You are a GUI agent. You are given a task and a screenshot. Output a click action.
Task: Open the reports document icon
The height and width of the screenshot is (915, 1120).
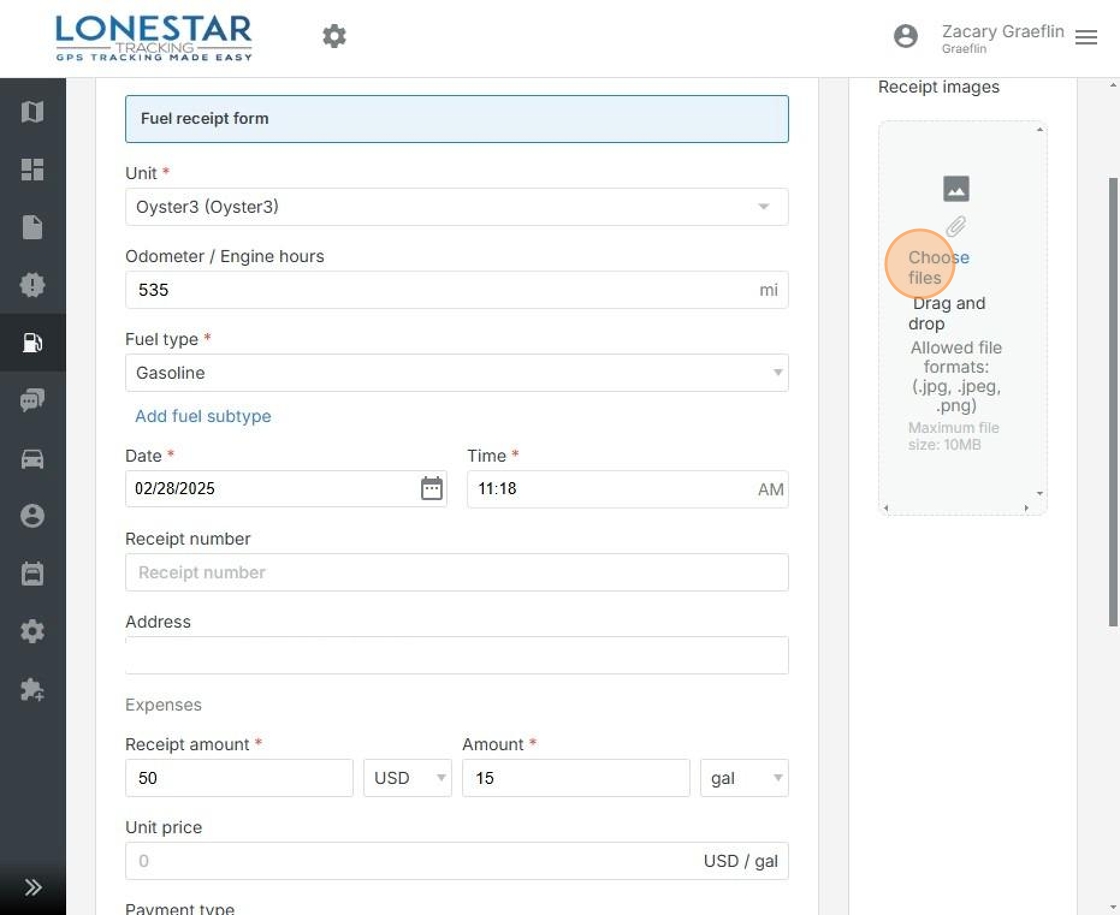tap(32, 227)
